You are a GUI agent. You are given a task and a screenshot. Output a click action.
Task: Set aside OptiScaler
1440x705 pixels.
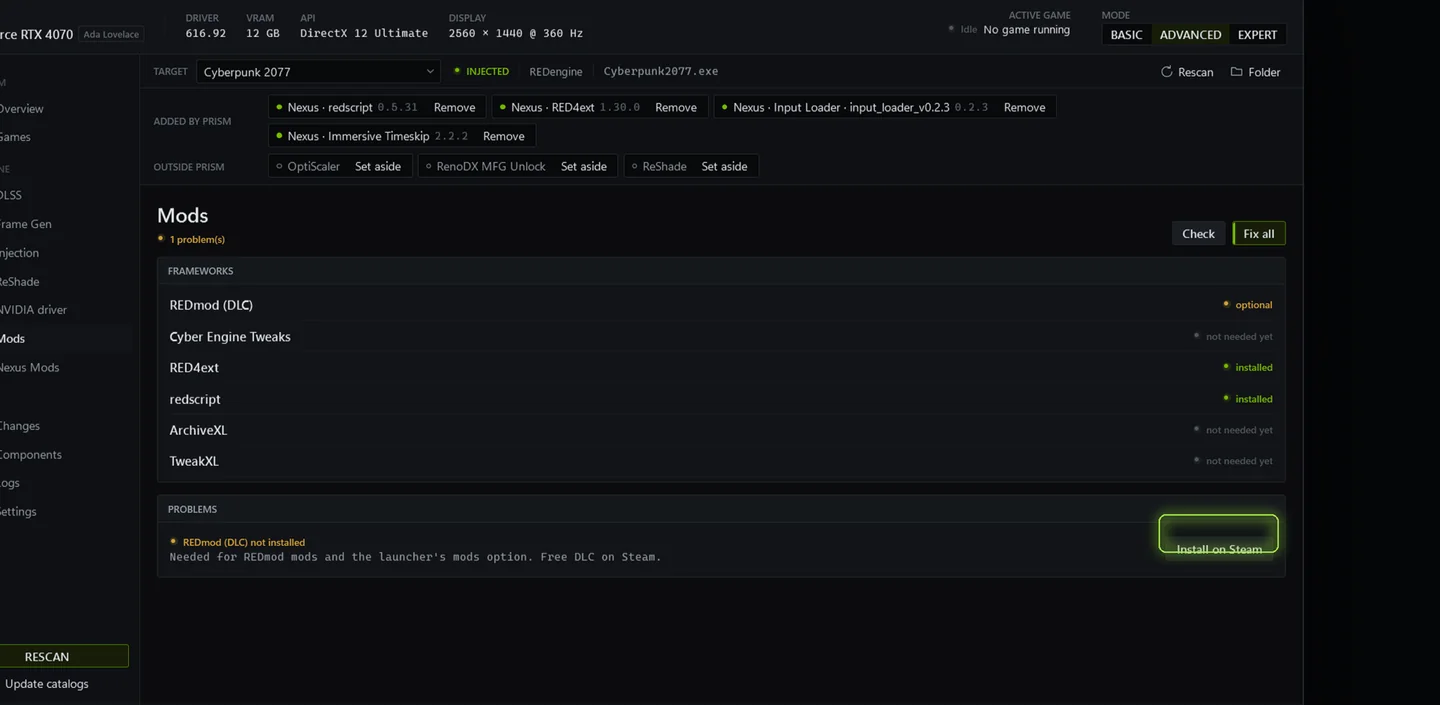(x=378, y=166)
